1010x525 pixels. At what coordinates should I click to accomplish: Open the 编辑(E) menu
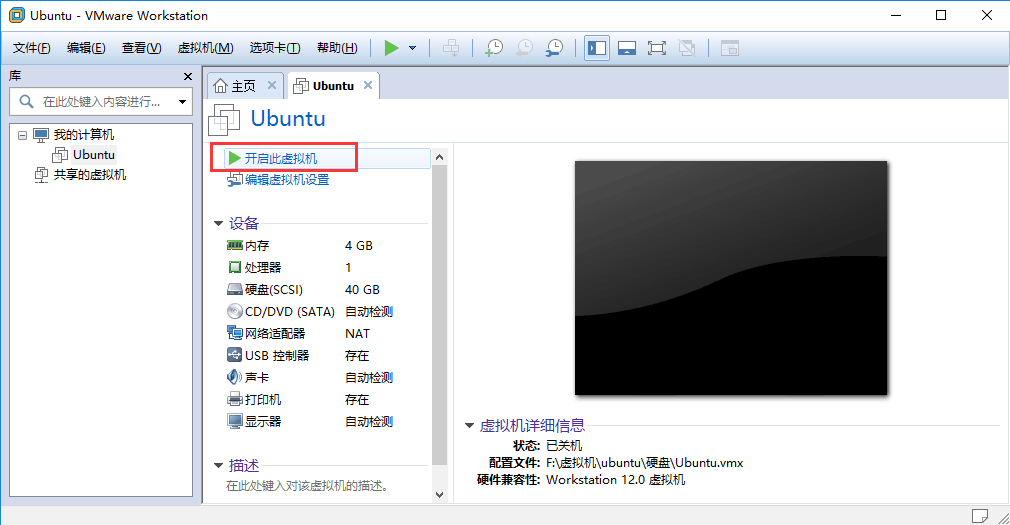pyautogui.click(x=86, y=48)
